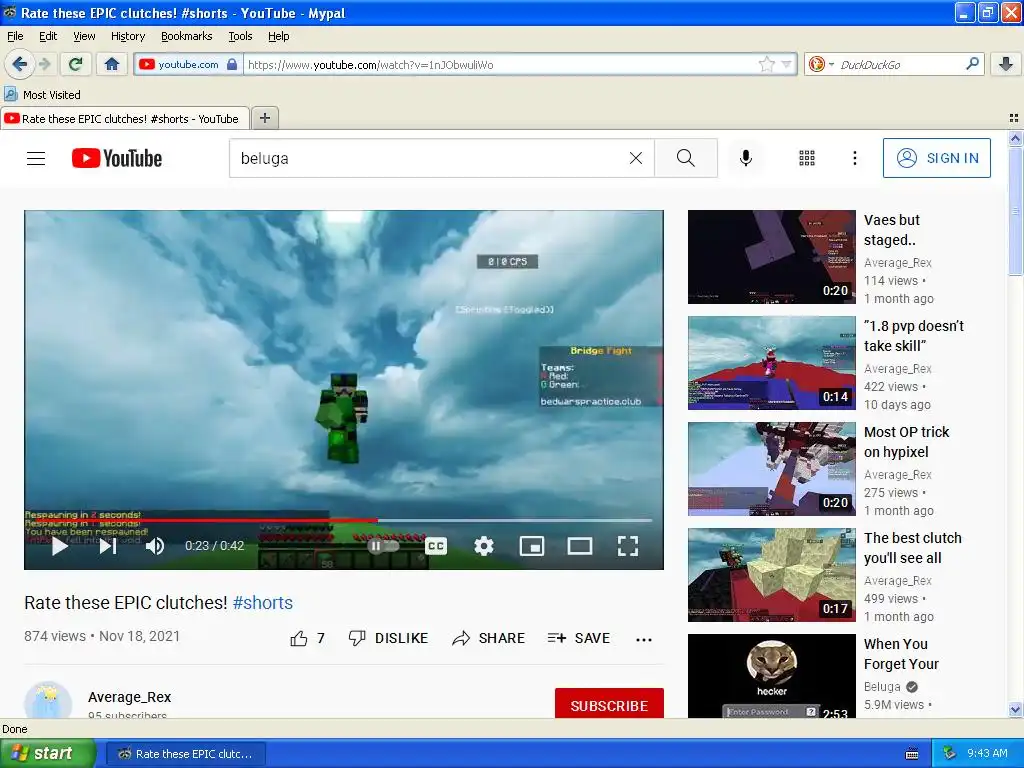Screen dimensions: 1024x768
Task: Open the Vaes but staged video thumbnail
Action: (771, 257)
